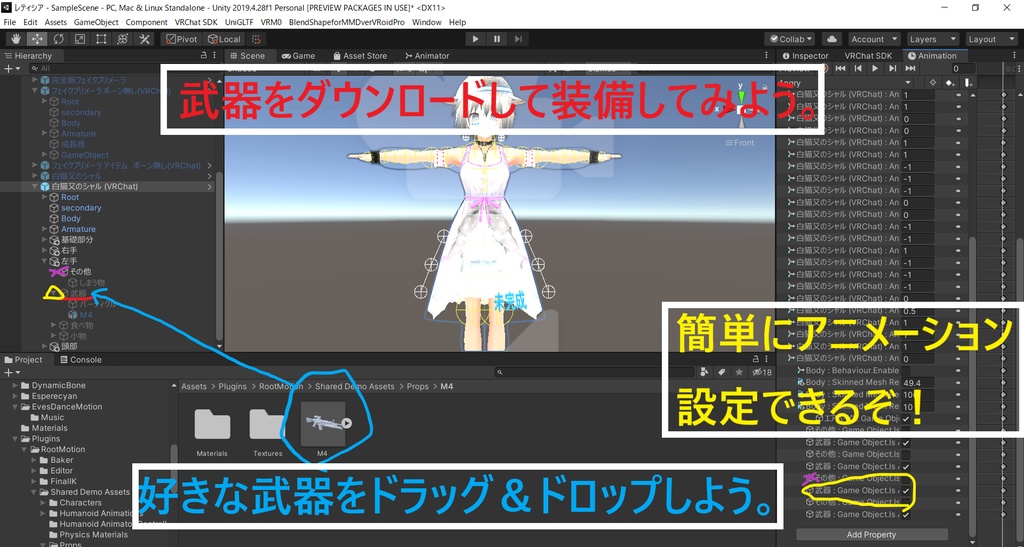Click the Step frame button
The height and width of the screenshot is (547, 1024).
(519, 39)
